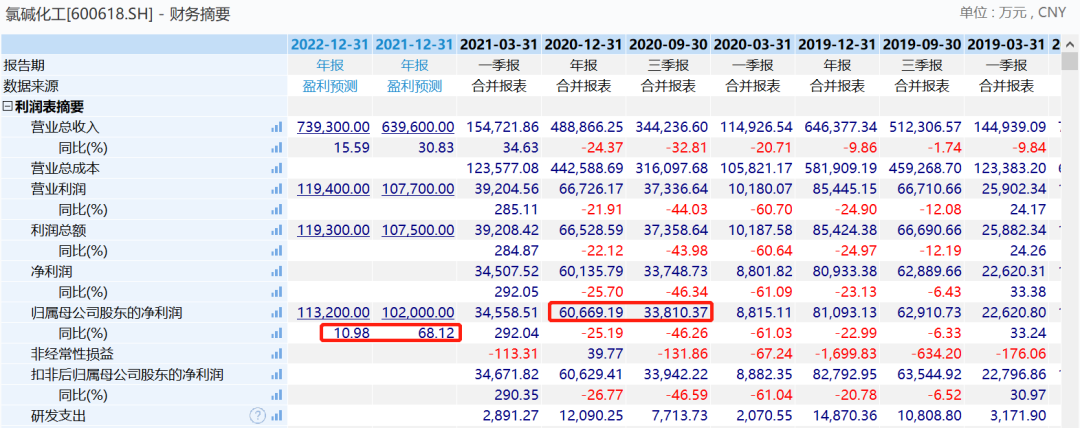Screen dimensions: 1080x428
Task: Open chart icon for 同比(%) under 营业利润
Action: [277, 210]
